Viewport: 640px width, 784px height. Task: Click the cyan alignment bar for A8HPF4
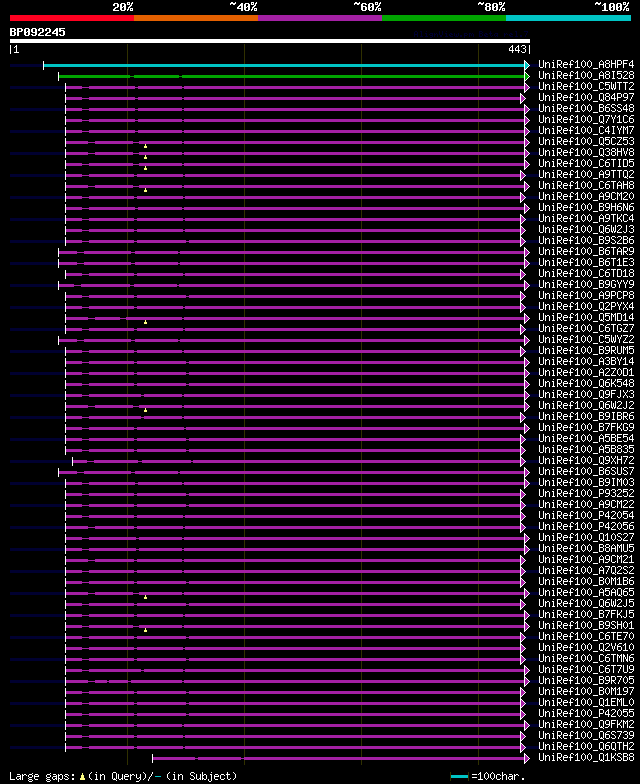(284, 66)
